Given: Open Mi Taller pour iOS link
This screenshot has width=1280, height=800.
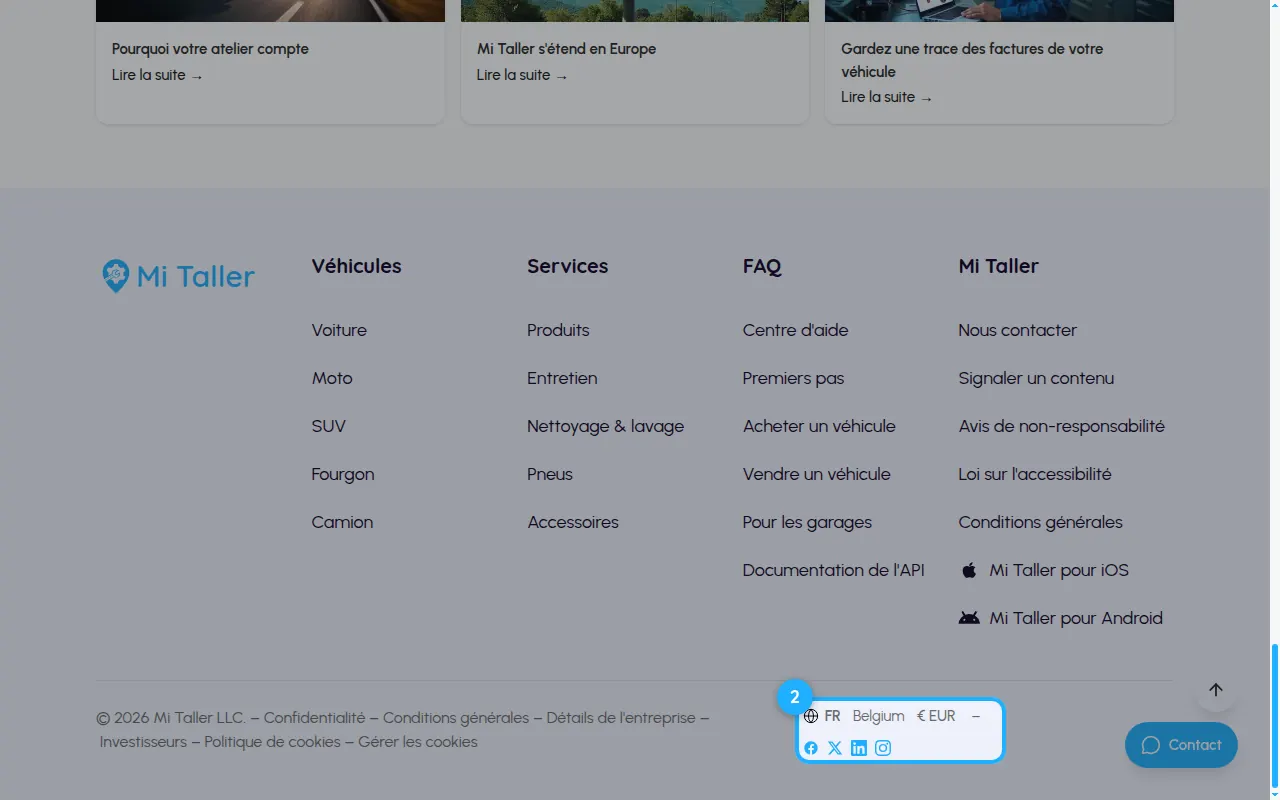Looking at the screenshot, I should click(1044, 570).
